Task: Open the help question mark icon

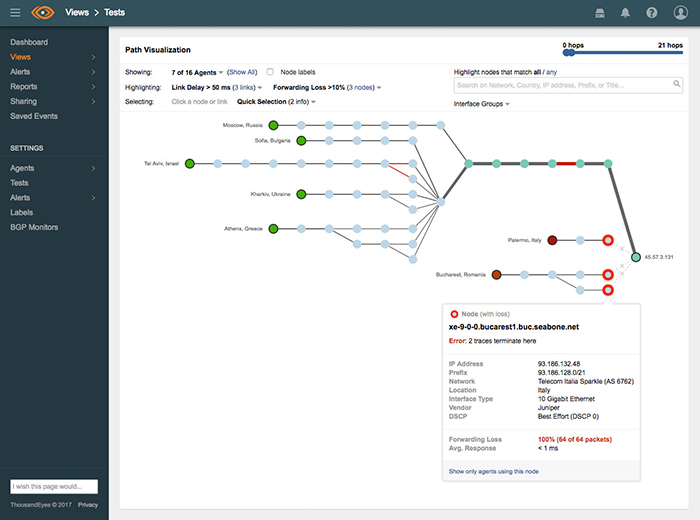Action: 652,13
